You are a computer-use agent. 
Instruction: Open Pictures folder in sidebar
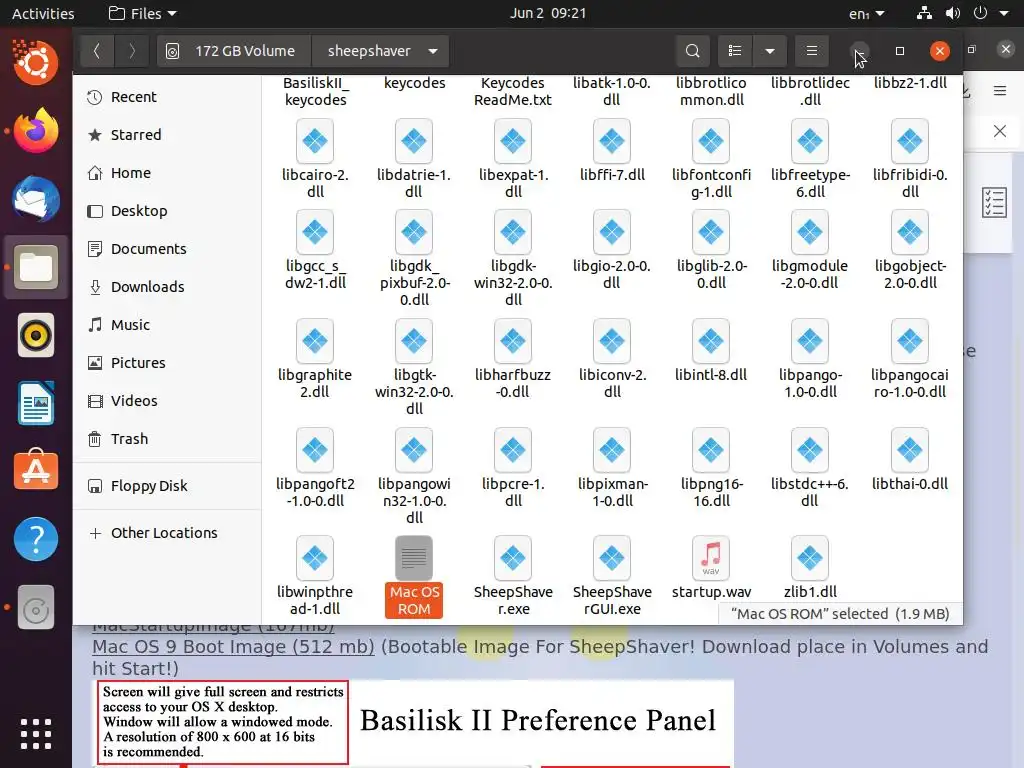tap(167, 363)
